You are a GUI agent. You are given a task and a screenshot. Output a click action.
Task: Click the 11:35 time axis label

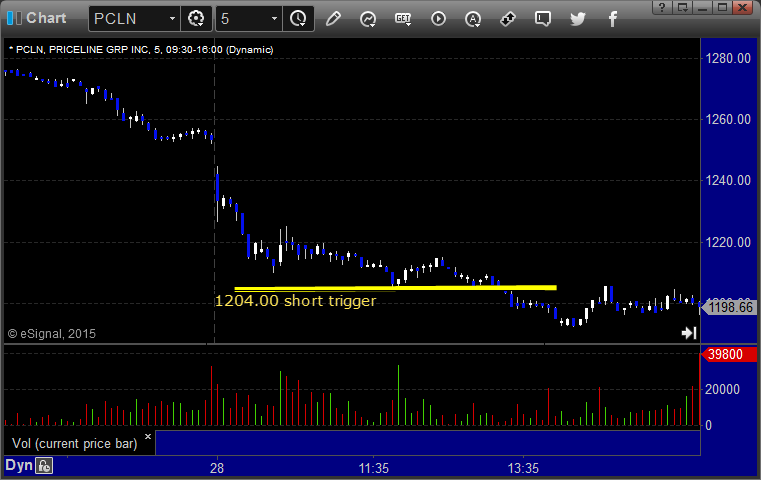click(374, 468)
